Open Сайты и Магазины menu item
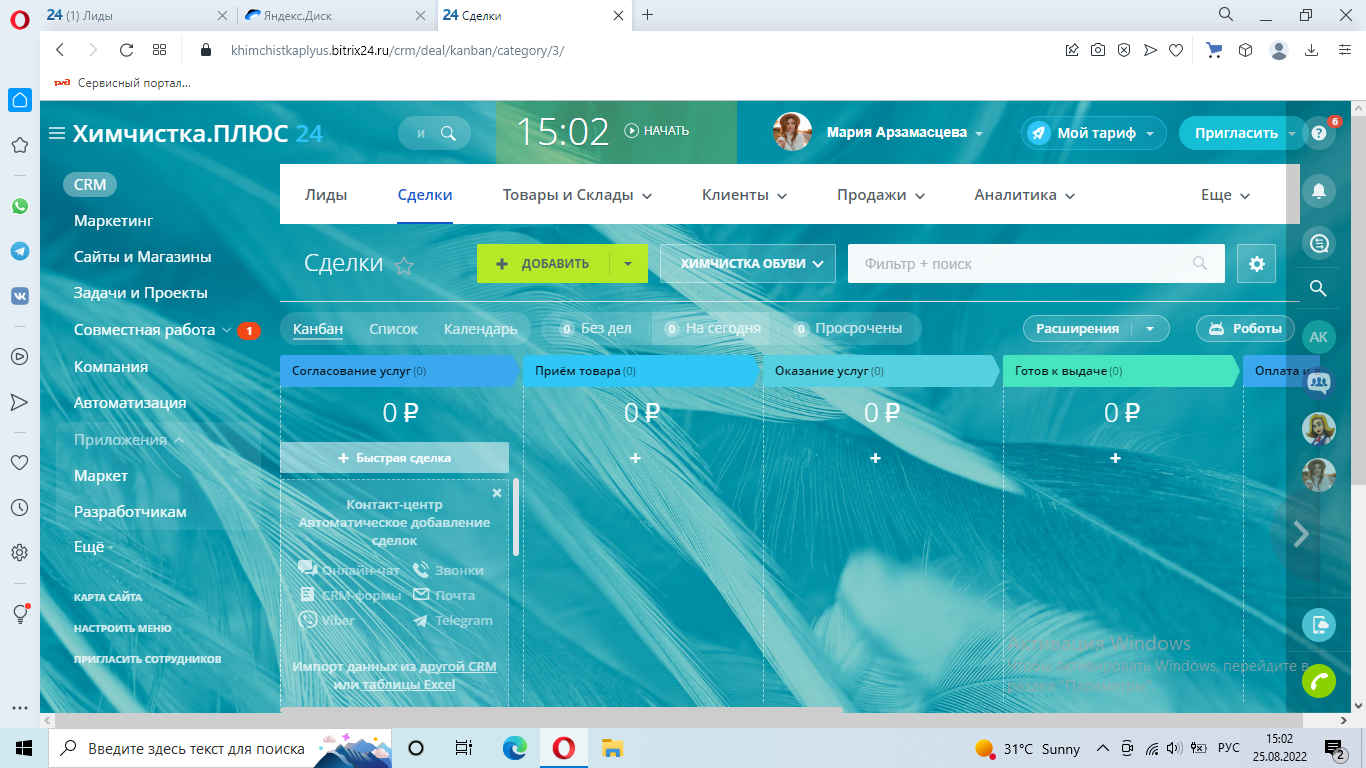1366x768 pixels. (143, 257)
